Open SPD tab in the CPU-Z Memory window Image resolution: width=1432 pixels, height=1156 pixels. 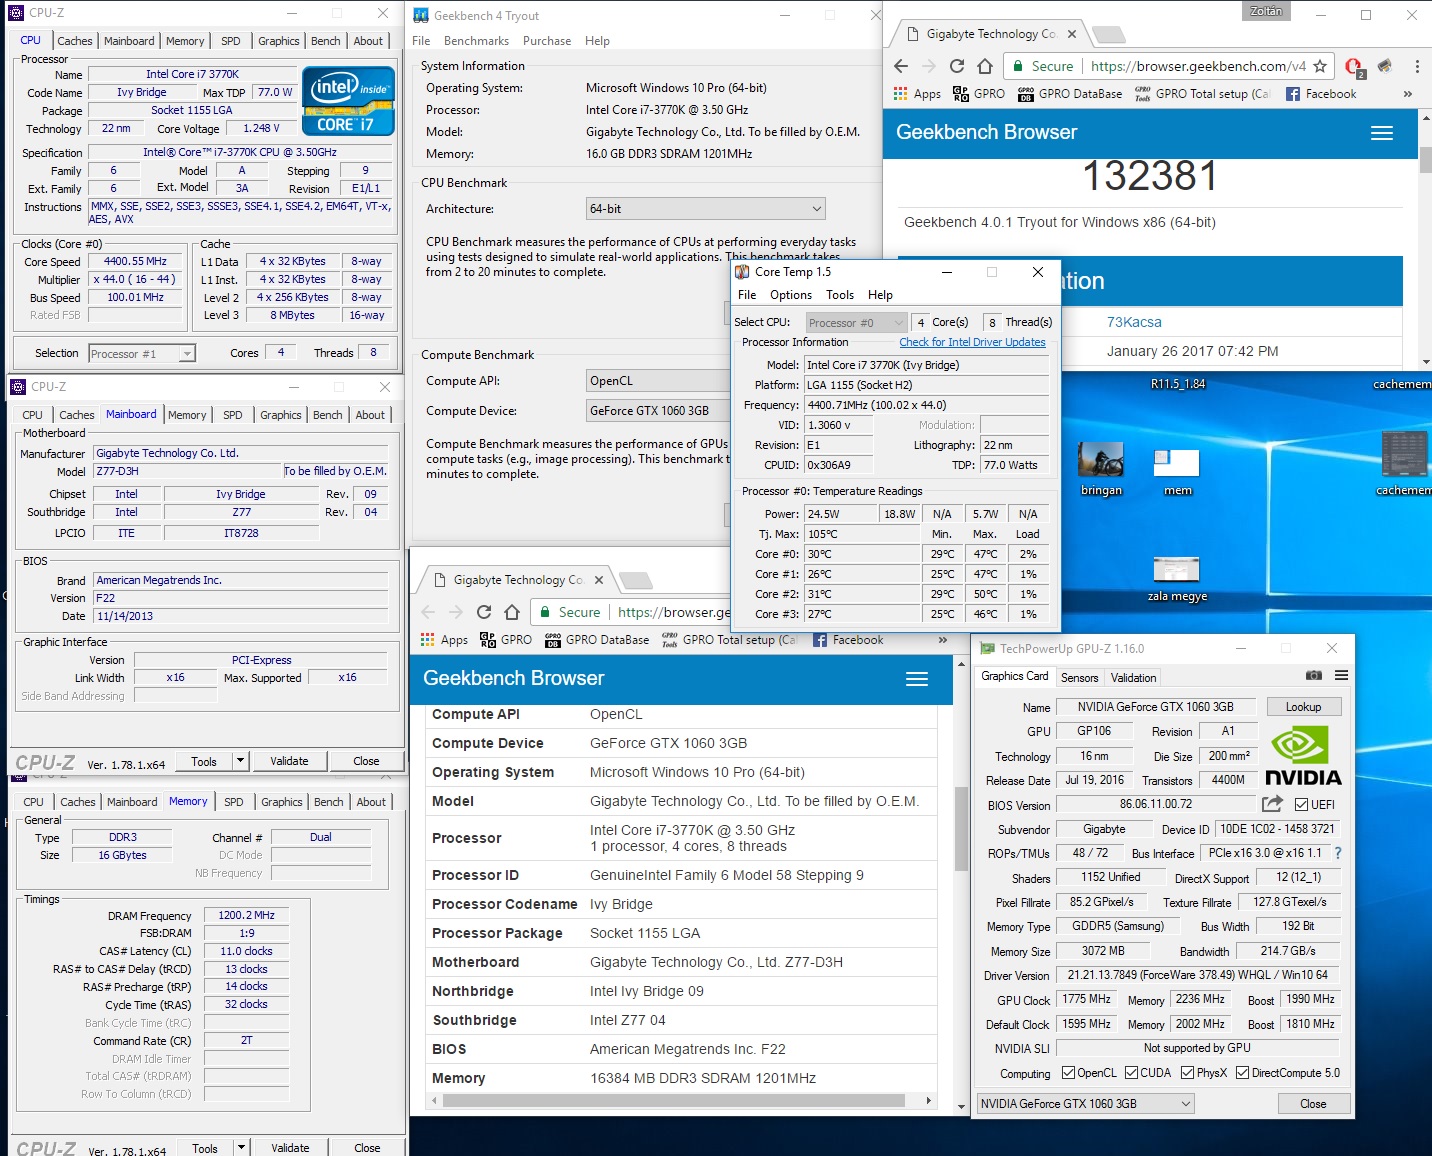(x=234, y=802)
